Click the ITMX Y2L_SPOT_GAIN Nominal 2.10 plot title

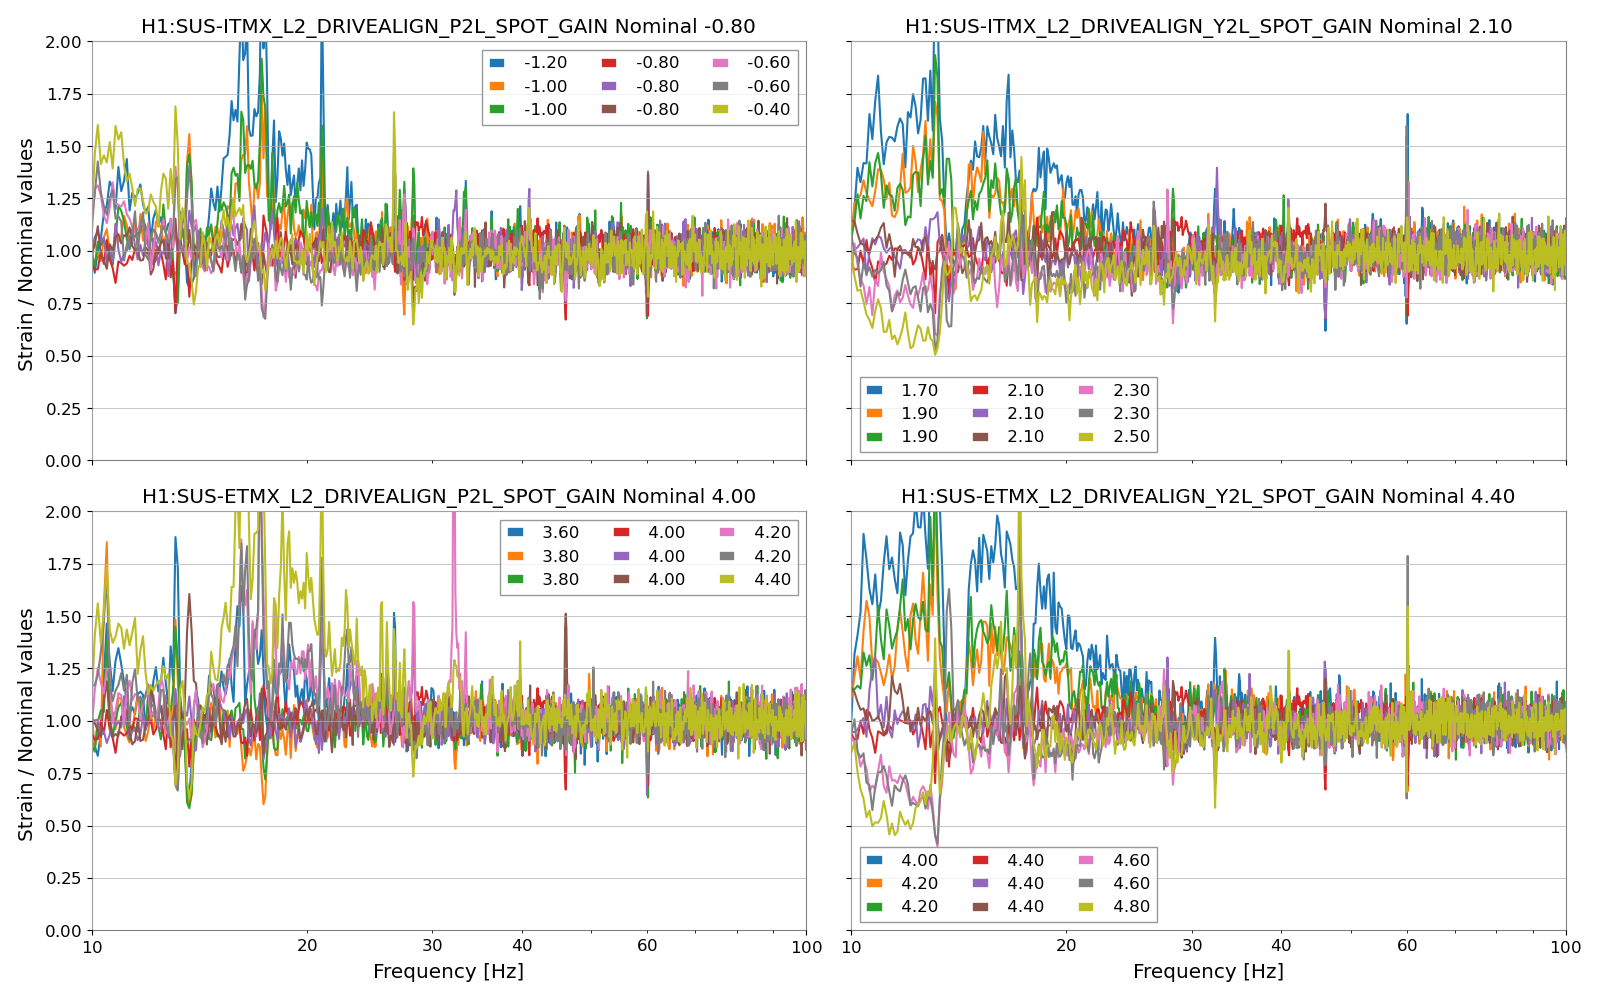point(1208,27)
